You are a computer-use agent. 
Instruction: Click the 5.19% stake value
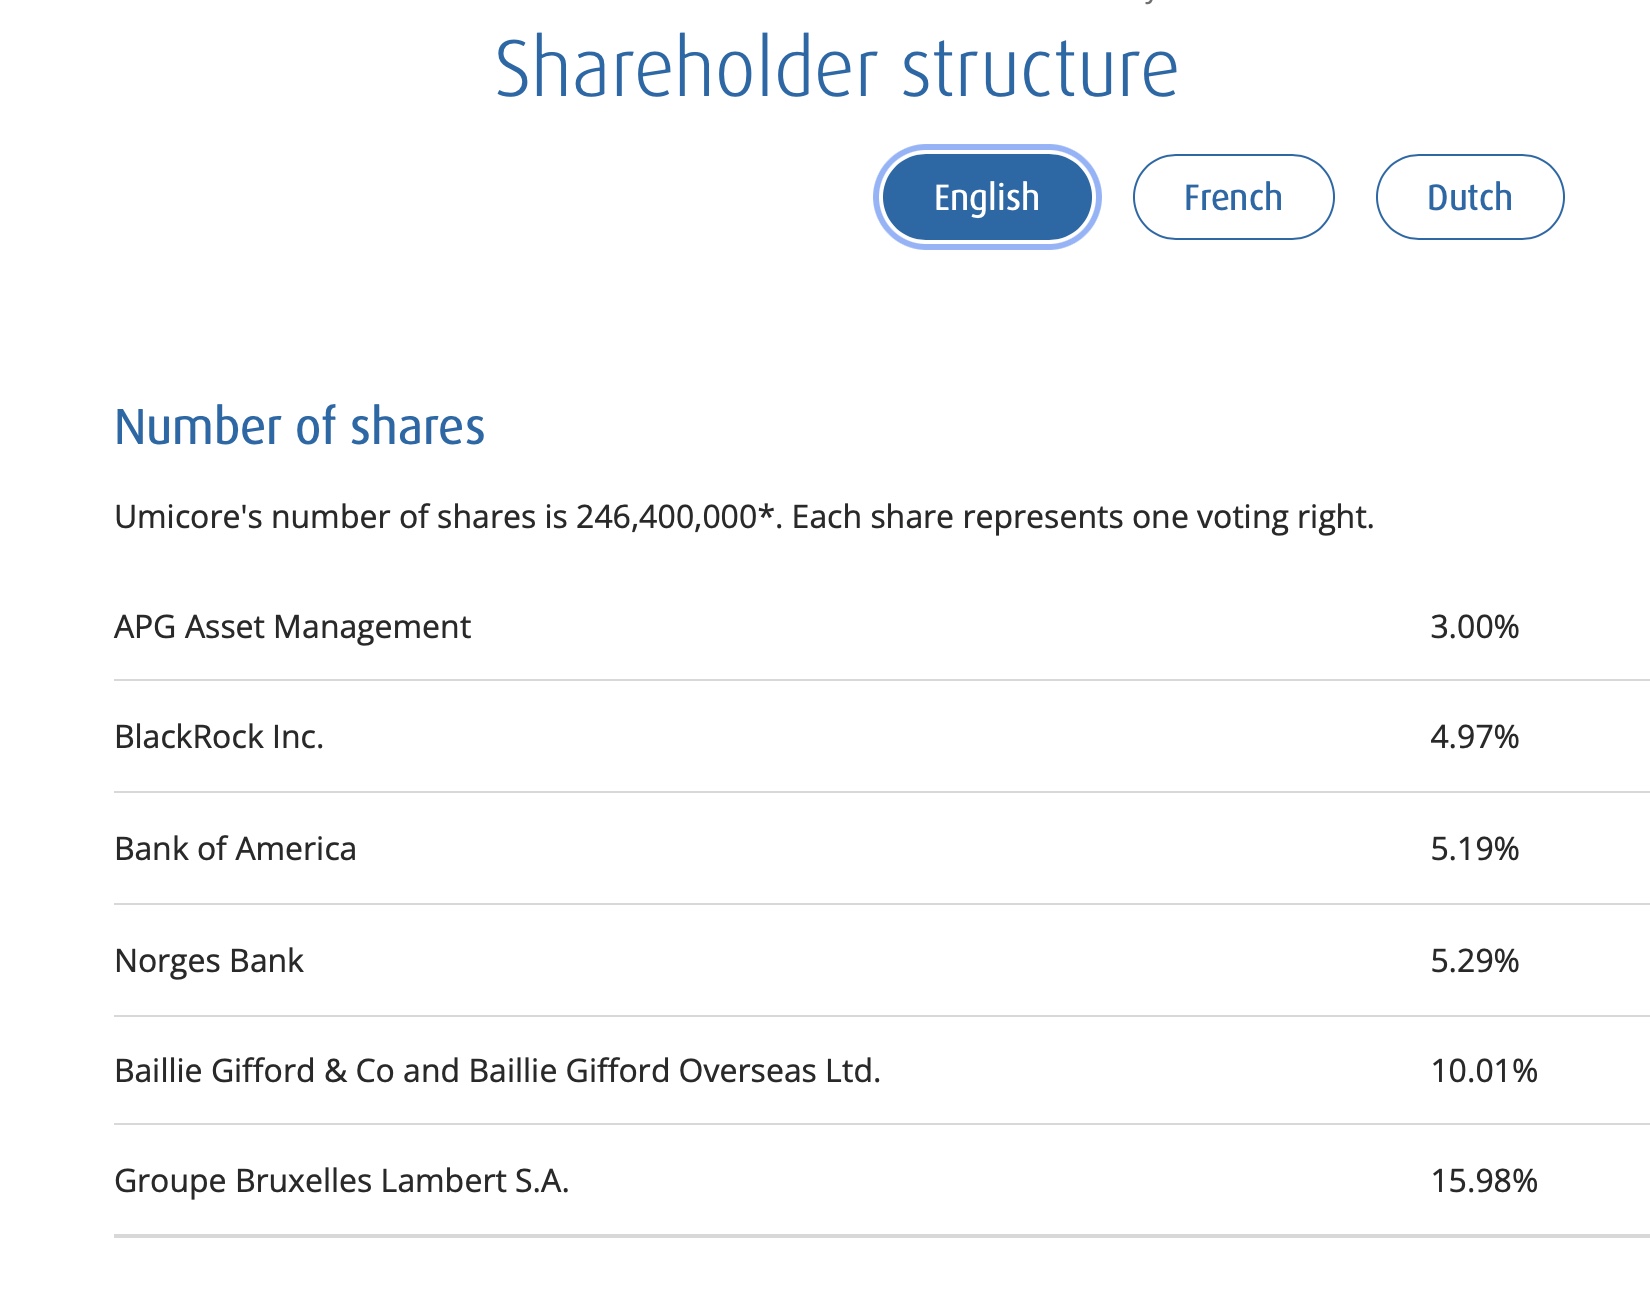[x=1474, y=849]
